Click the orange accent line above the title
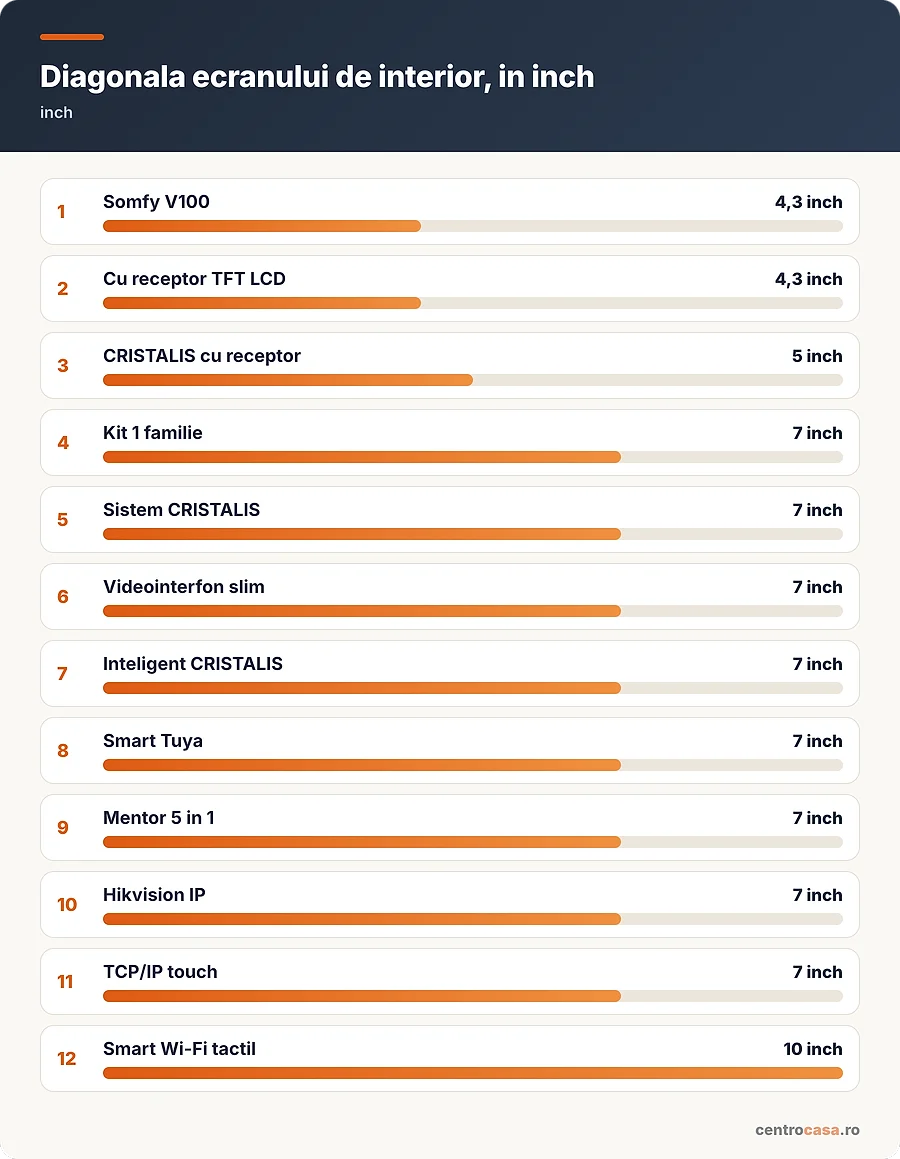This screenshot has width=900, height=1159. pos(72,37)
